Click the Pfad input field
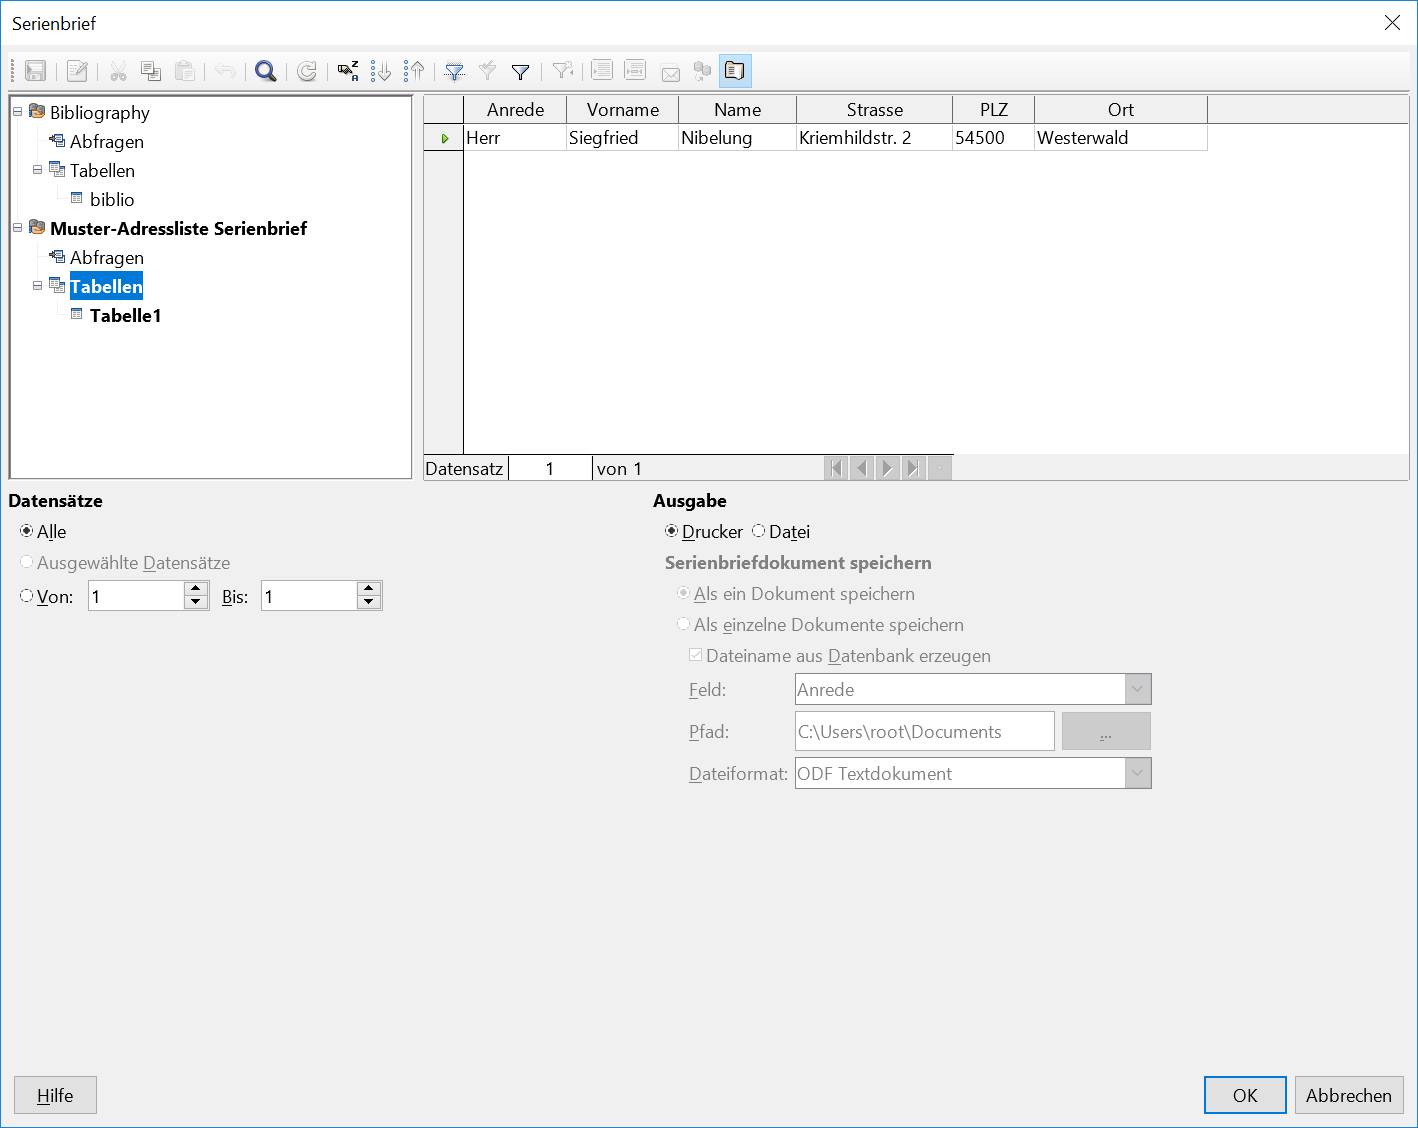 [x=925, y=731]
